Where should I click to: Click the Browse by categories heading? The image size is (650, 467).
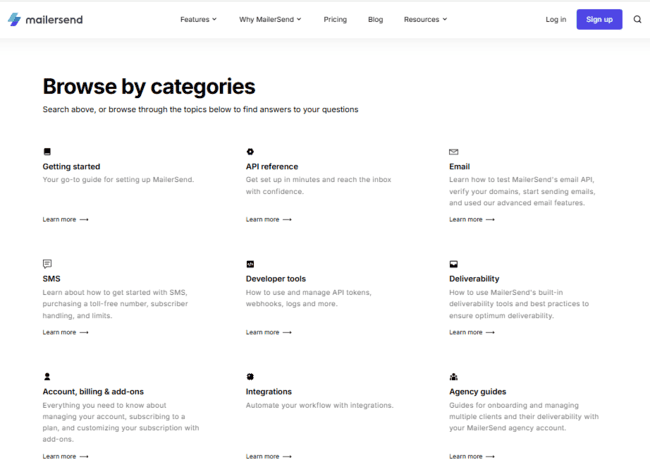pos(149,87)
